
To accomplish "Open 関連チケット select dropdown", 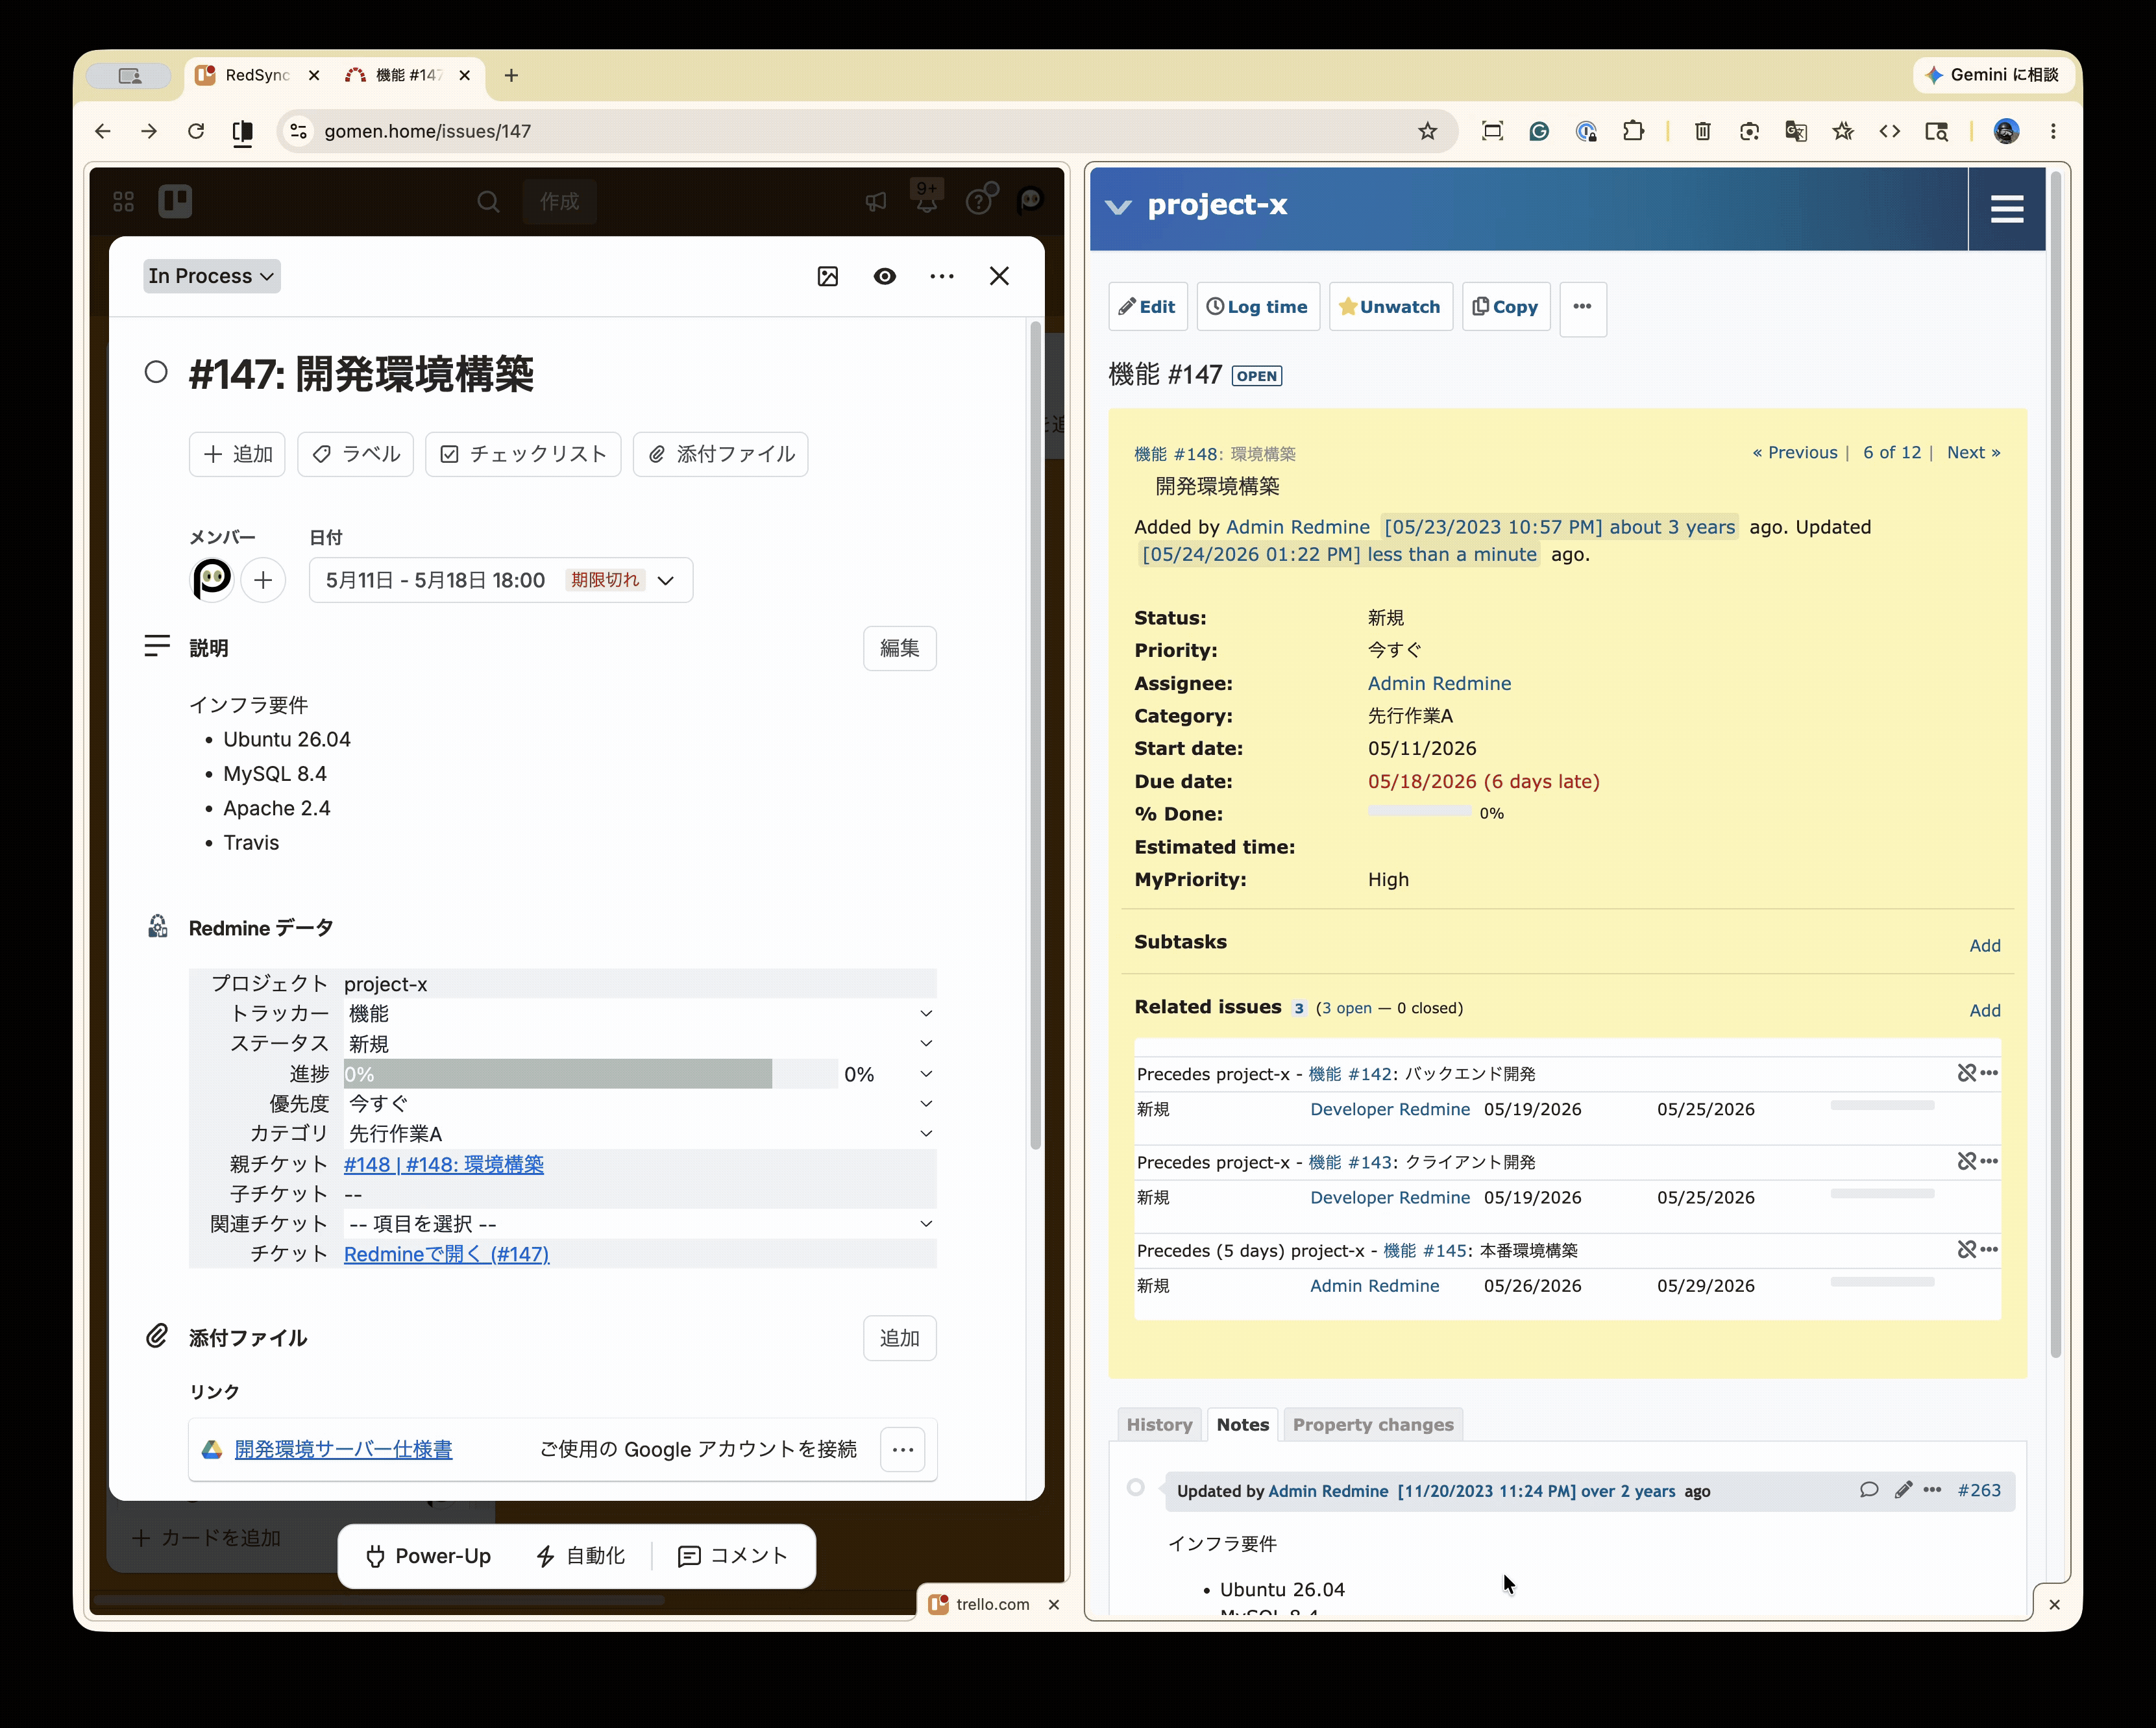I will 640,1224.
